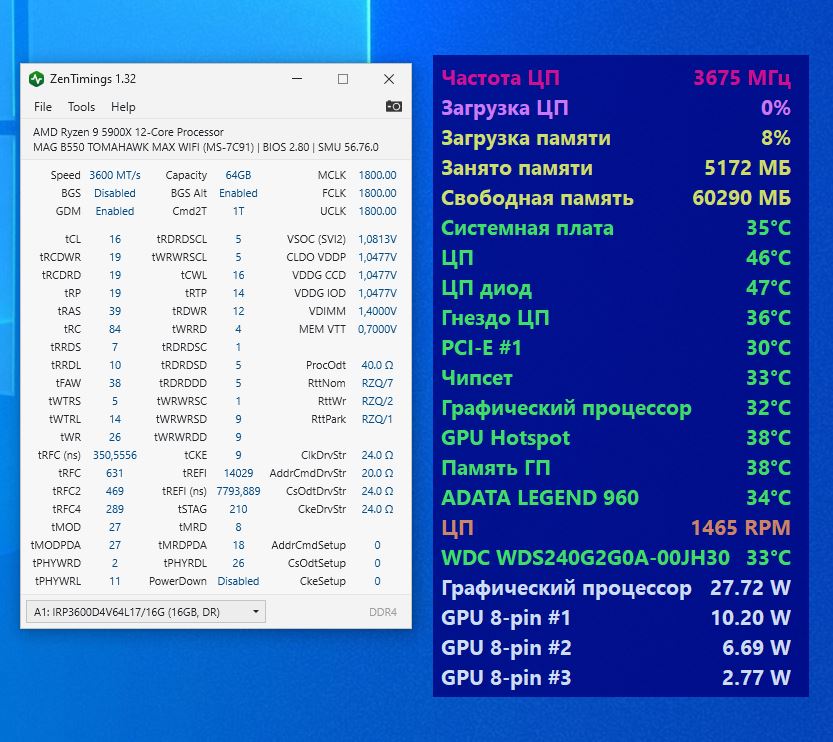Click the Занято памяти 5172 МБ row
Viewport: 833px width, 742px height.
pos(616,168)
